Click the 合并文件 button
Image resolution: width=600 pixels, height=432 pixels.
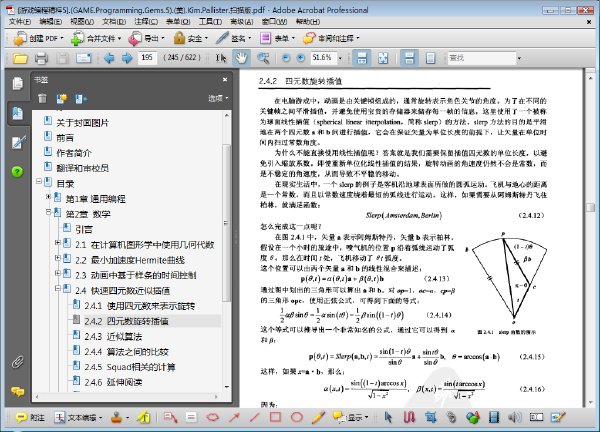[96, 38]
